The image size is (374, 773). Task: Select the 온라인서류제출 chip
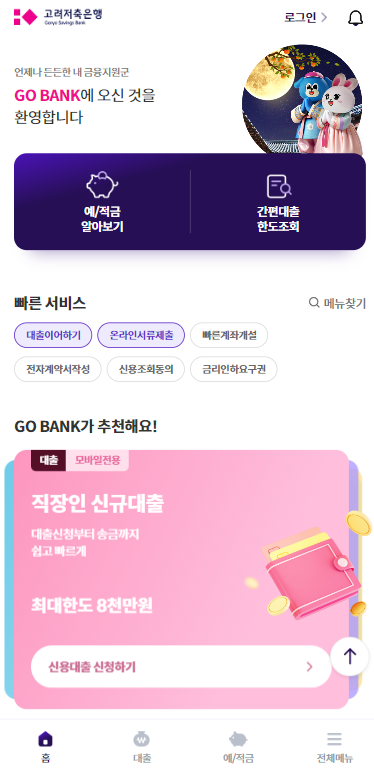[141, 335]
